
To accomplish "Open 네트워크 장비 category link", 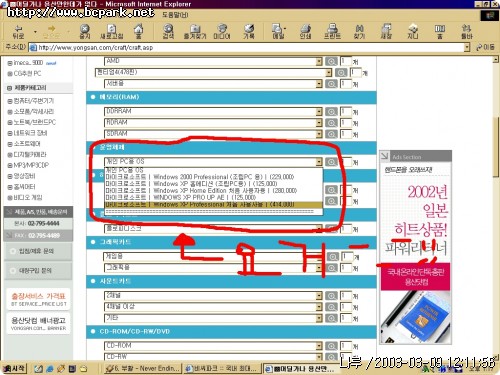I will (30, 133).
